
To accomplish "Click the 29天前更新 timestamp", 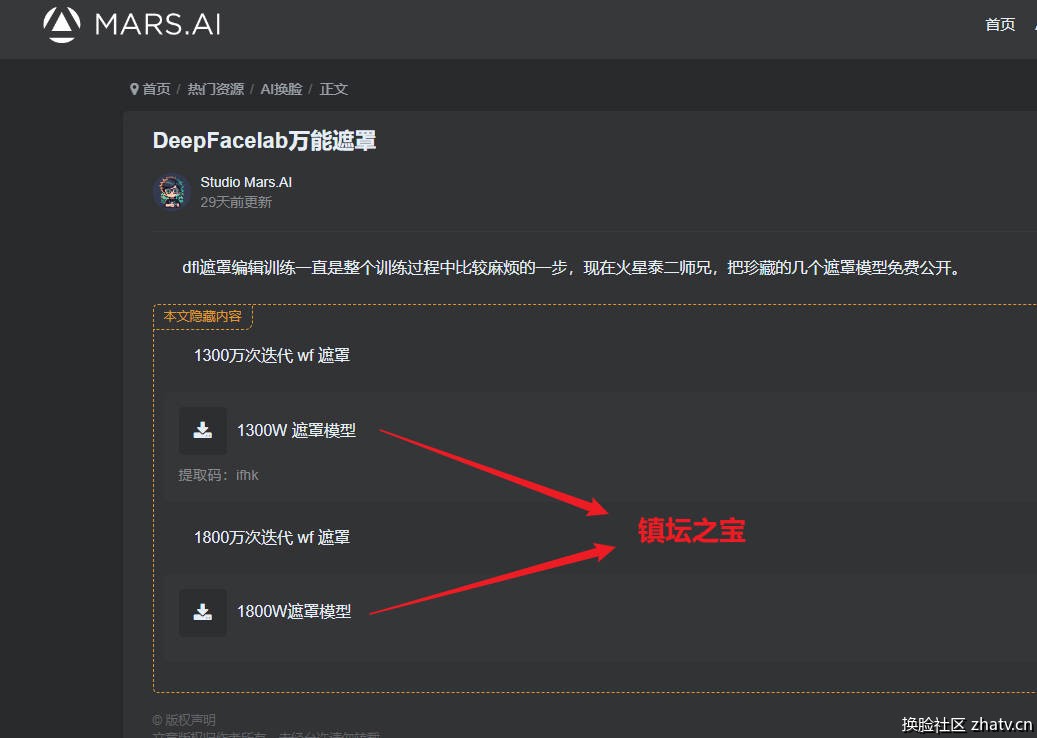I will point(236,202).
